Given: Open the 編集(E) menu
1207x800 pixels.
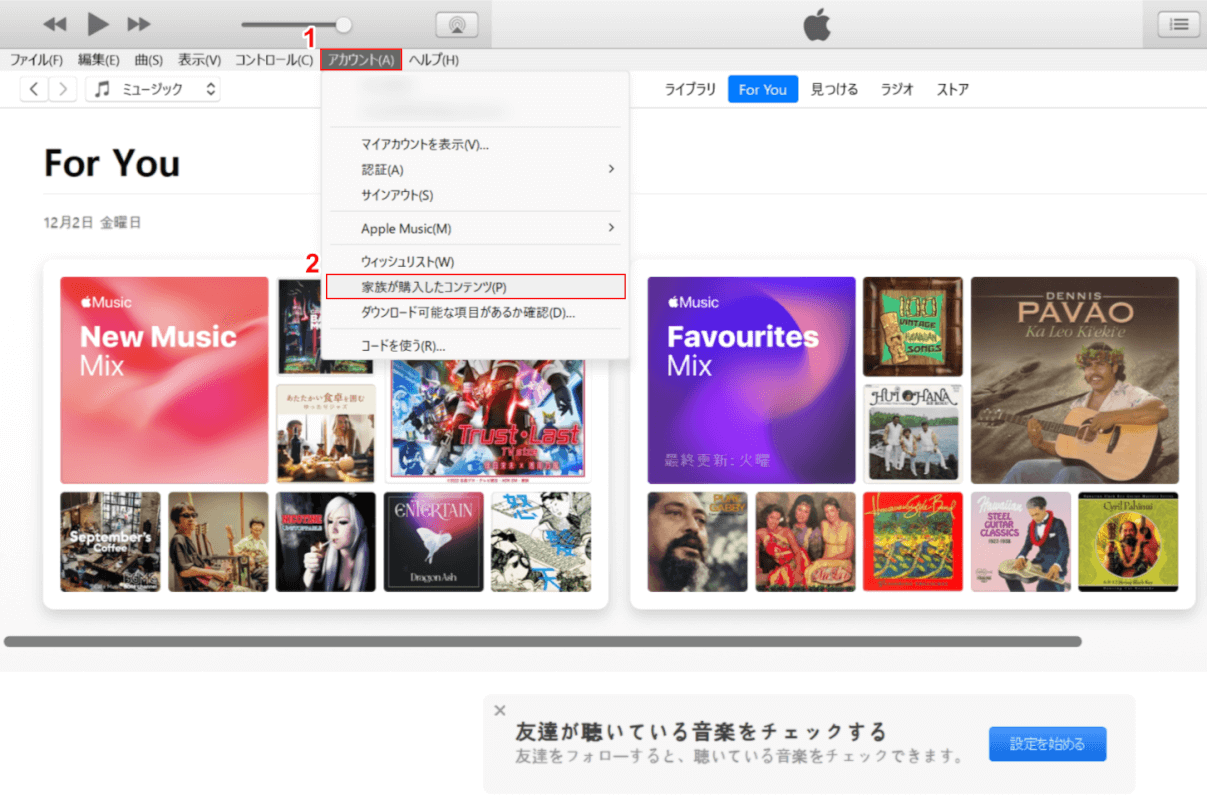Looking at the screenshot, I should 98,60.
